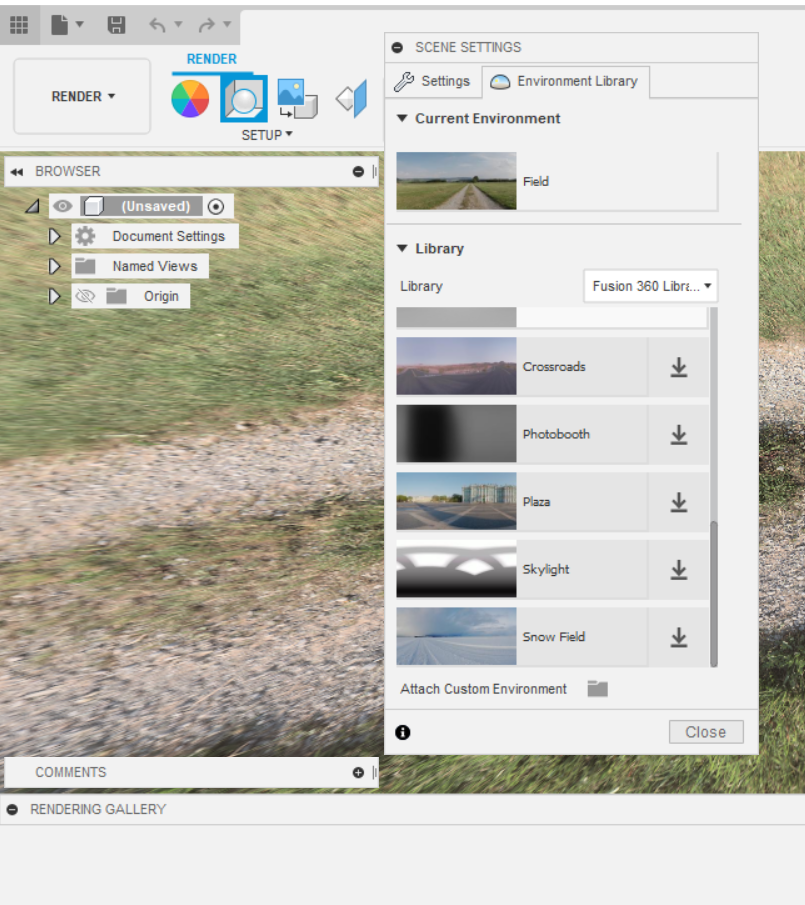Collapse the Rendering Gallery minus icon
This screenshot has width=805, height=905.
click(12, 810)
